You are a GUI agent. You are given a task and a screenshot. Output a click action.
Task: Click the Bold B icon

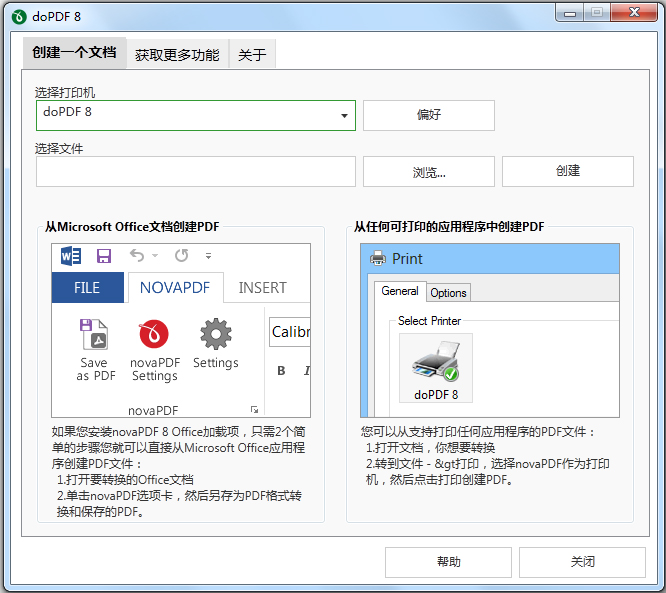tap(281, 371)
